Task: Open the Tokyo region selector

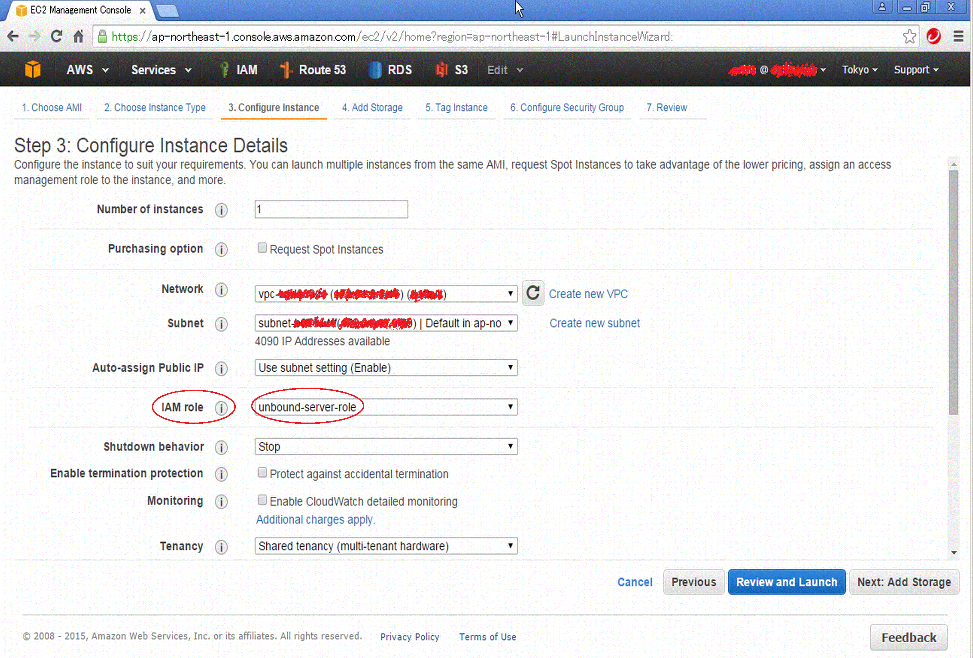Action: [x=858, y=69]
